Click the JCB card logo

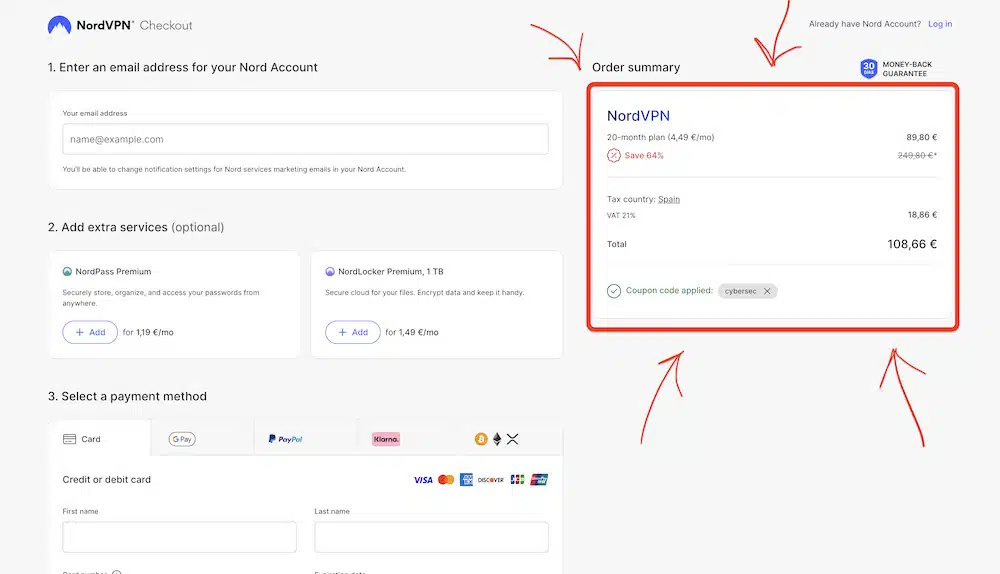[517, 480]
